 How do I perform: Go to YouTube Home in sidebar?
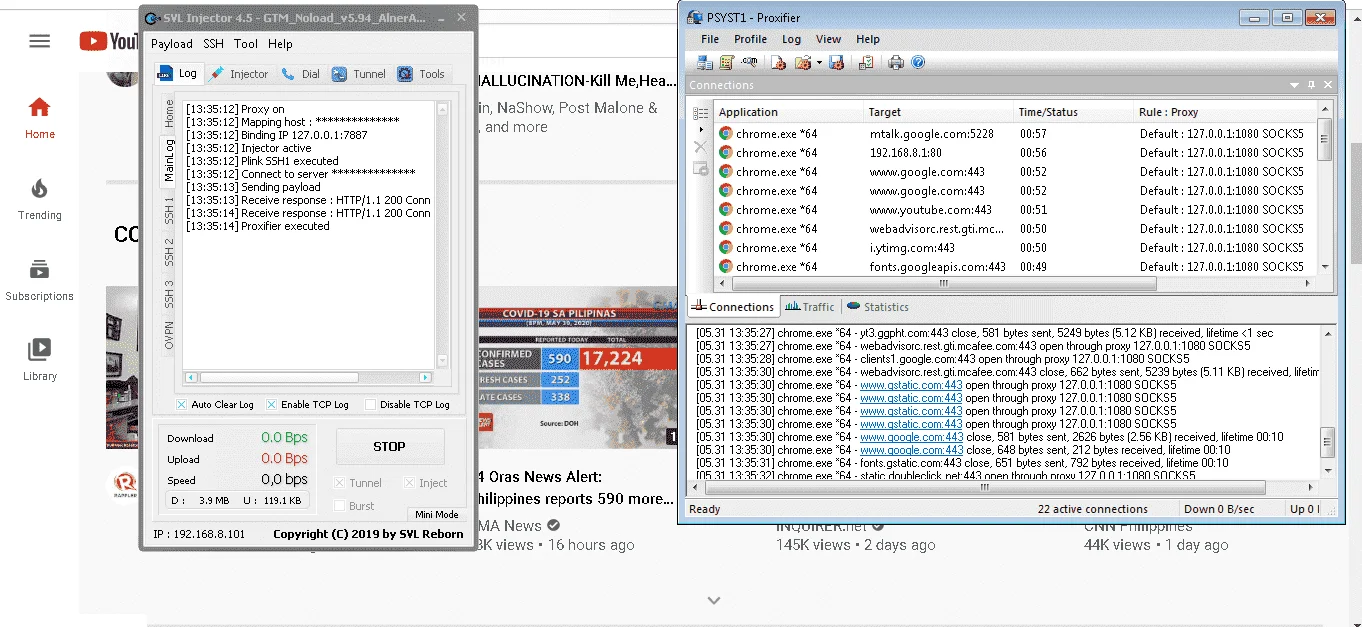pos(40,118)
